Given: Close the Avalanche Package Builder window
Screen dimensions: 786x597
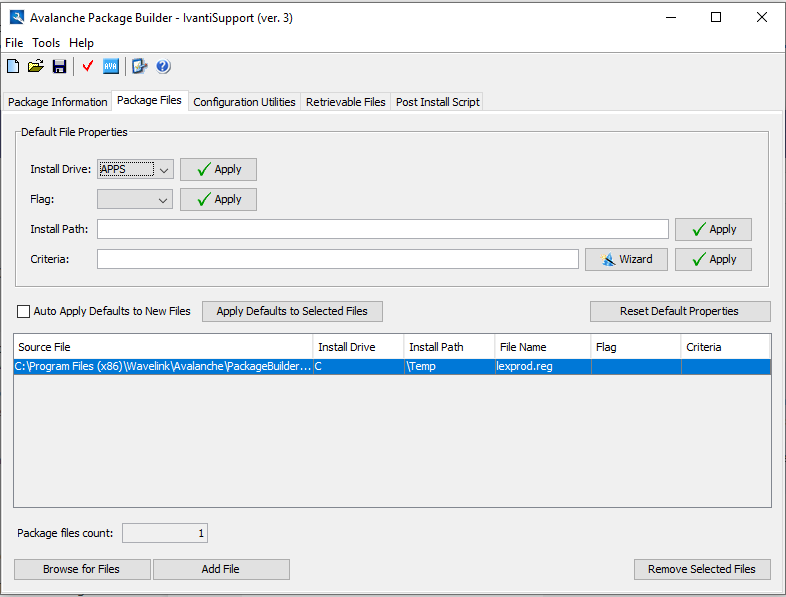Looking at the screenshot, I should pos(761,18).
